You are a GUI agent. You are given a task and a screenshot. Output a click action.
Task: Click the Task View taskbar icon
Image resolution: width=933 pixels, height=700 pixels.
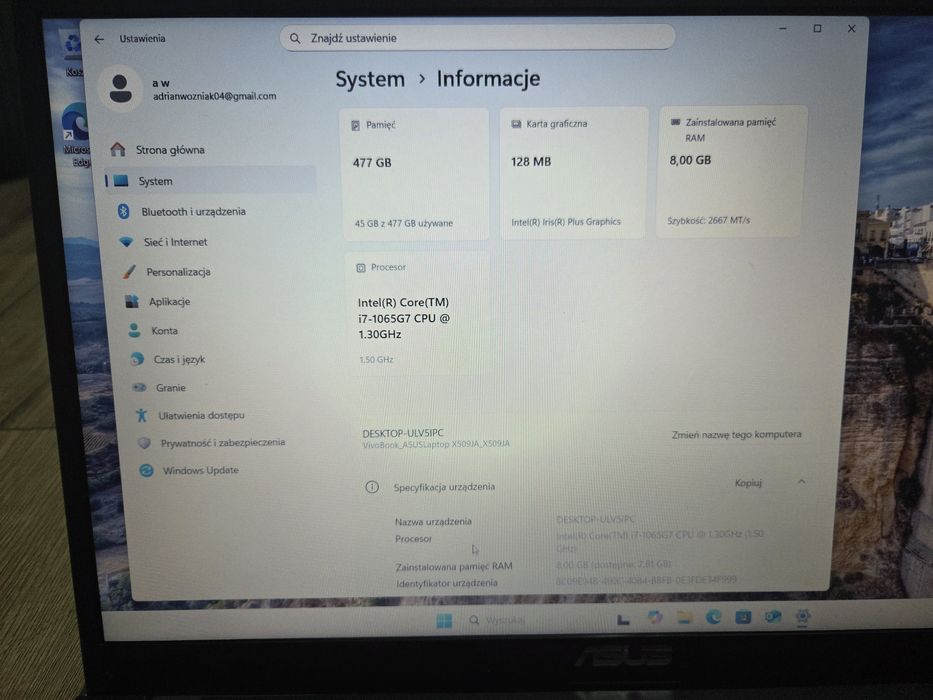coord(623,620)
